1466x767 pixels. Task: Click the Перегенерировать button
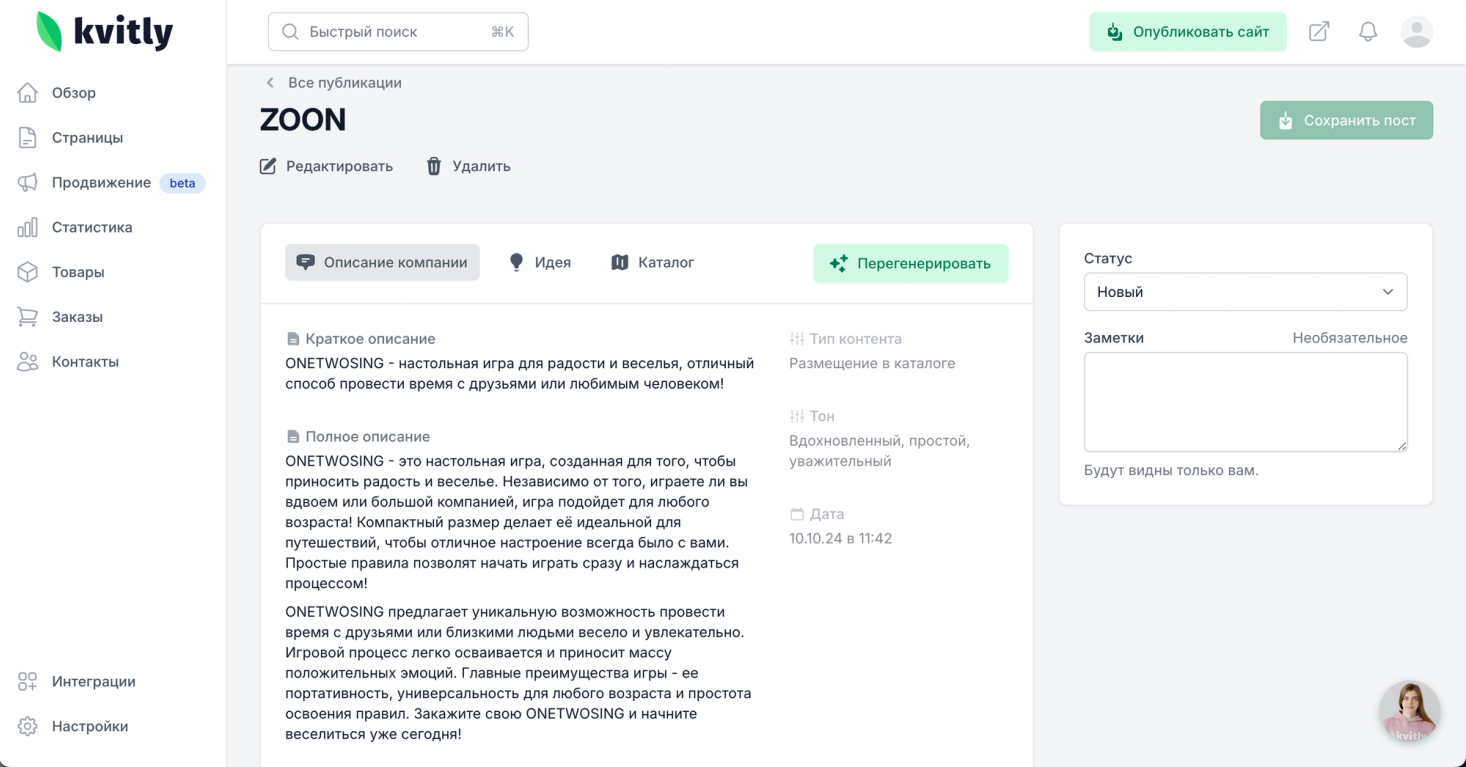click(910, 264)
